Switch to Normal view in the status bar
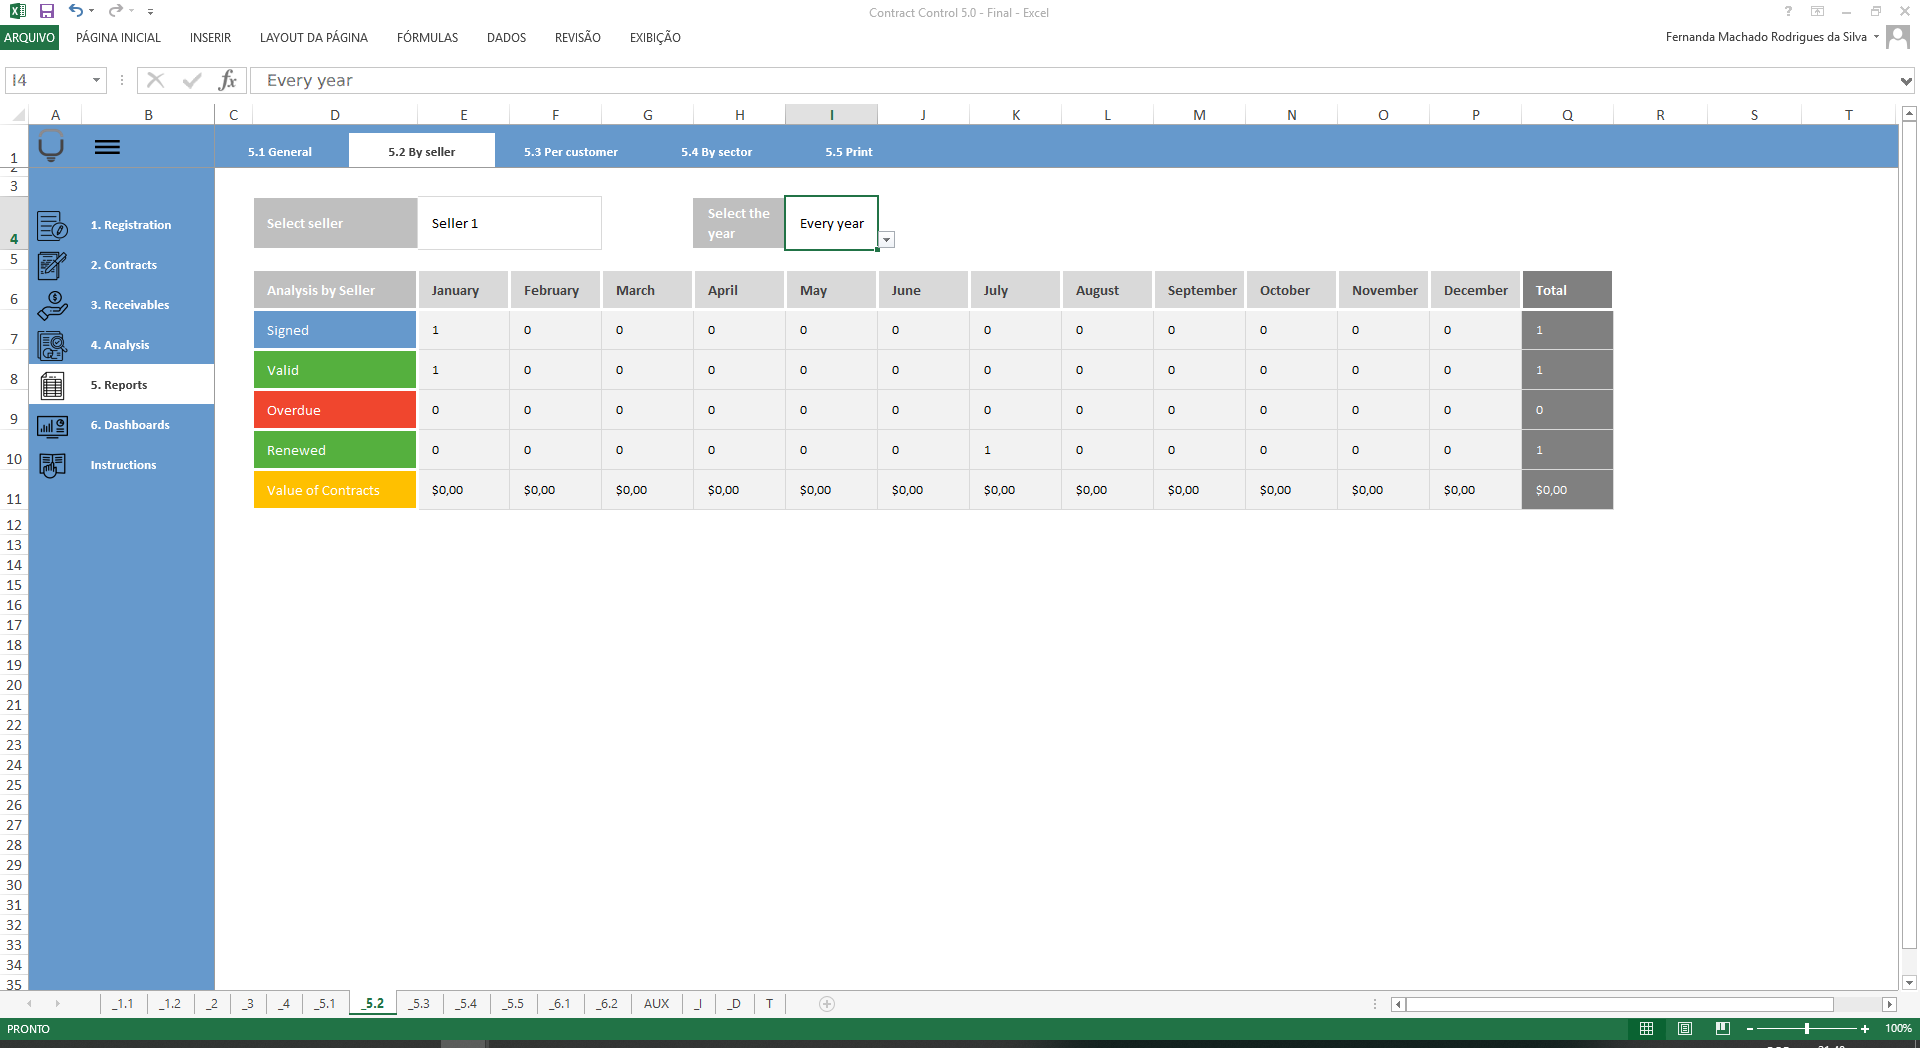The width and height of the screenshot is (1920, 1048). (1646, 1028)
